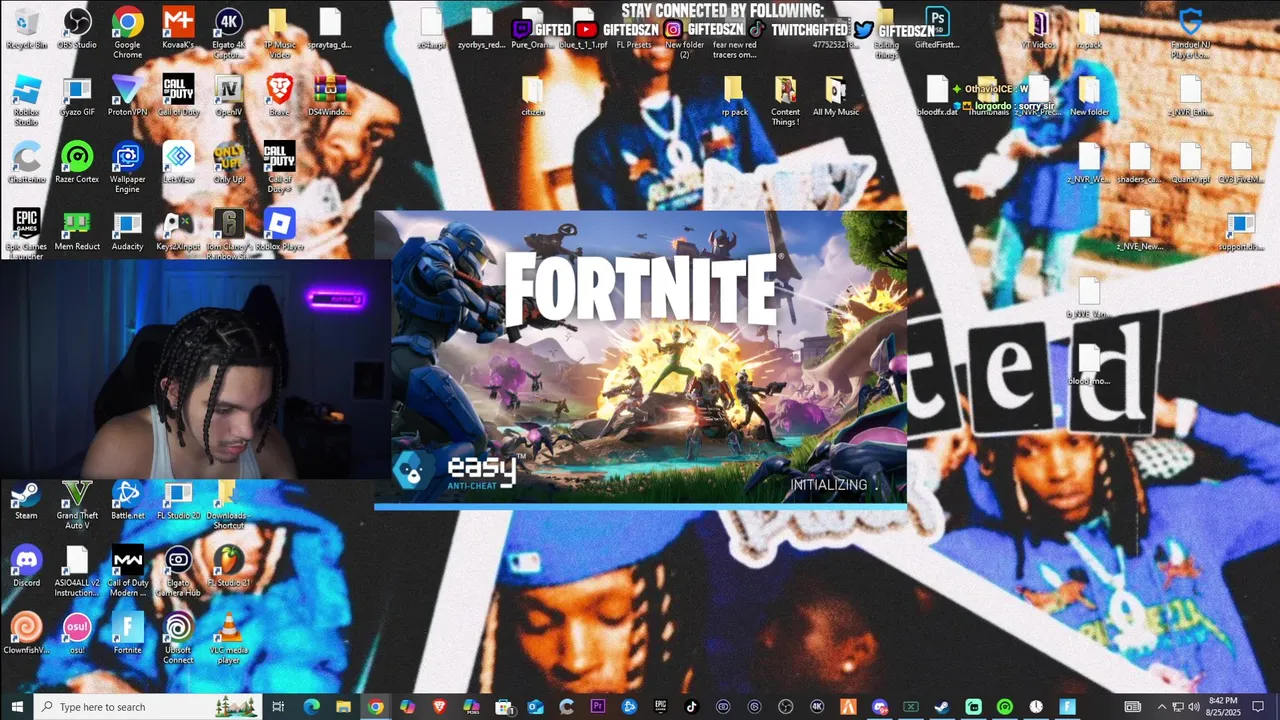Screen dimensions: 1280x720
Task: Open Premiere Pro from taskbar
Action: pyautogui.click(x=598, y=707)
